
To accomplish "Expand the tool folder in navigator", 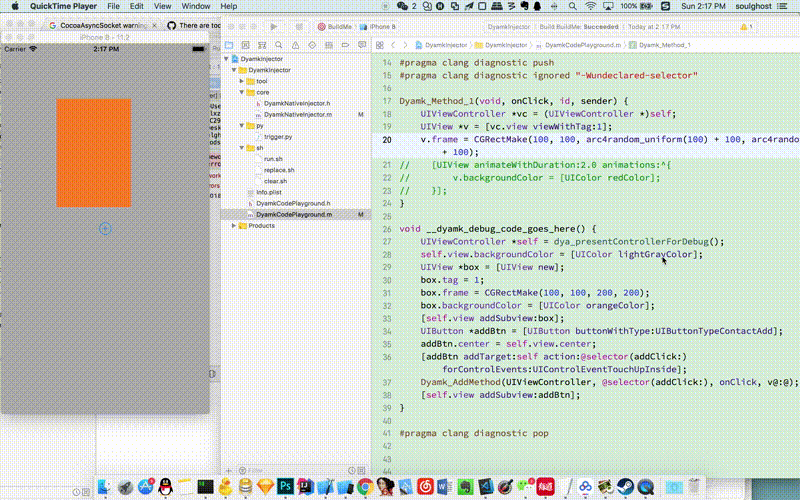I will click(242, 81).
